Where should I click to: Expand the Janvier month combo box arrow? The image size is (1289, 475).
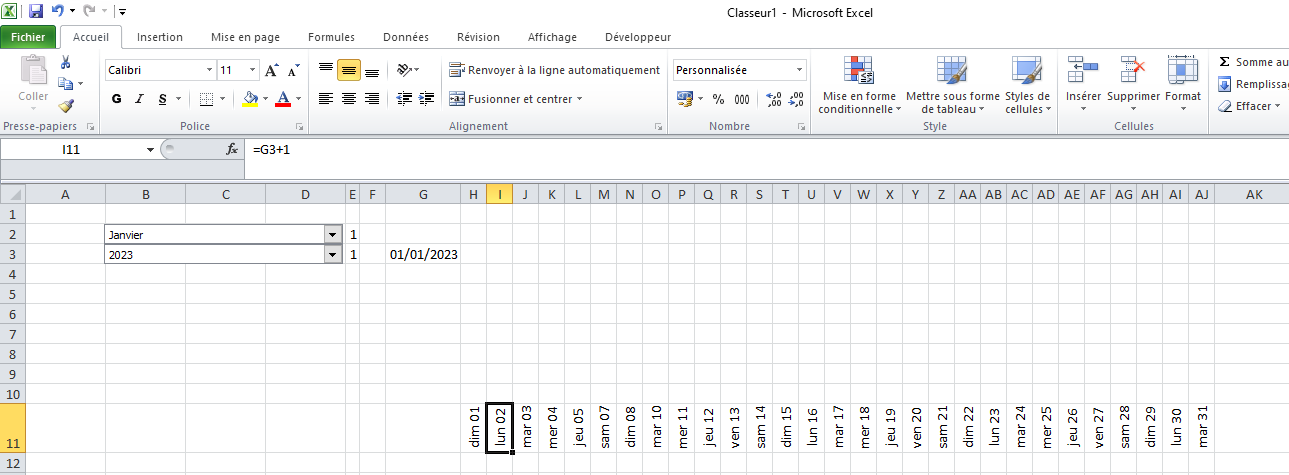pos(332,234)
